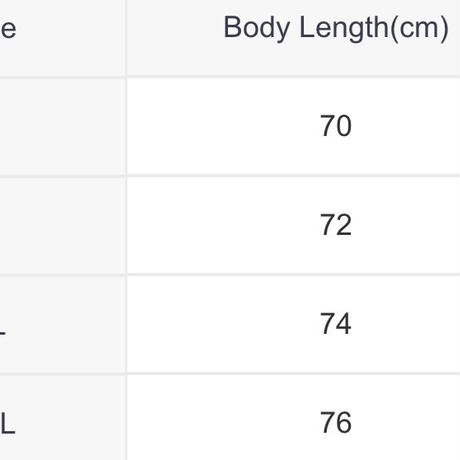Click the text Length(cm) in the header
The width and height of the screenshot is (460, 460).
coord(374,29)
